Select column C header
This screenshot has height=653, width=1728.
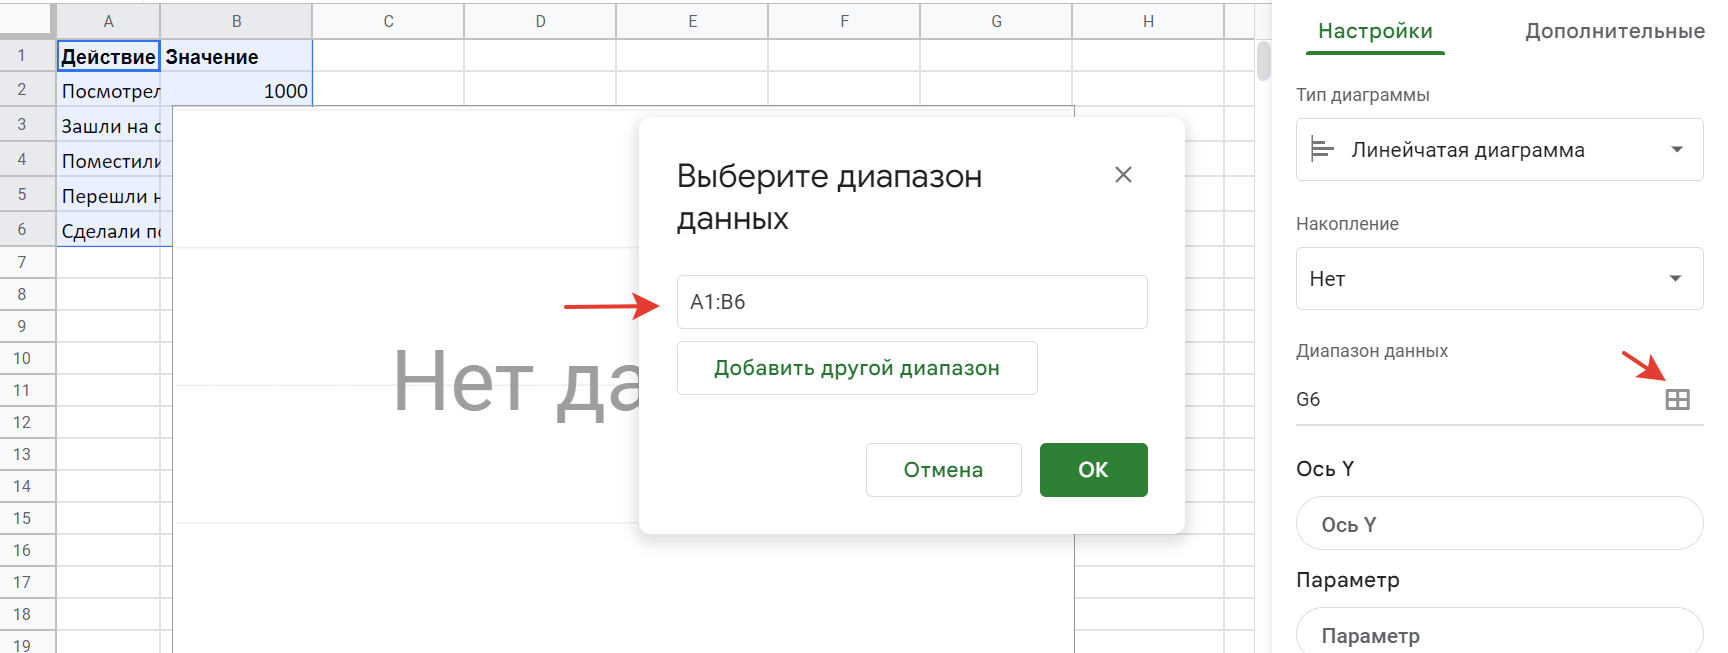pos(388,21)
